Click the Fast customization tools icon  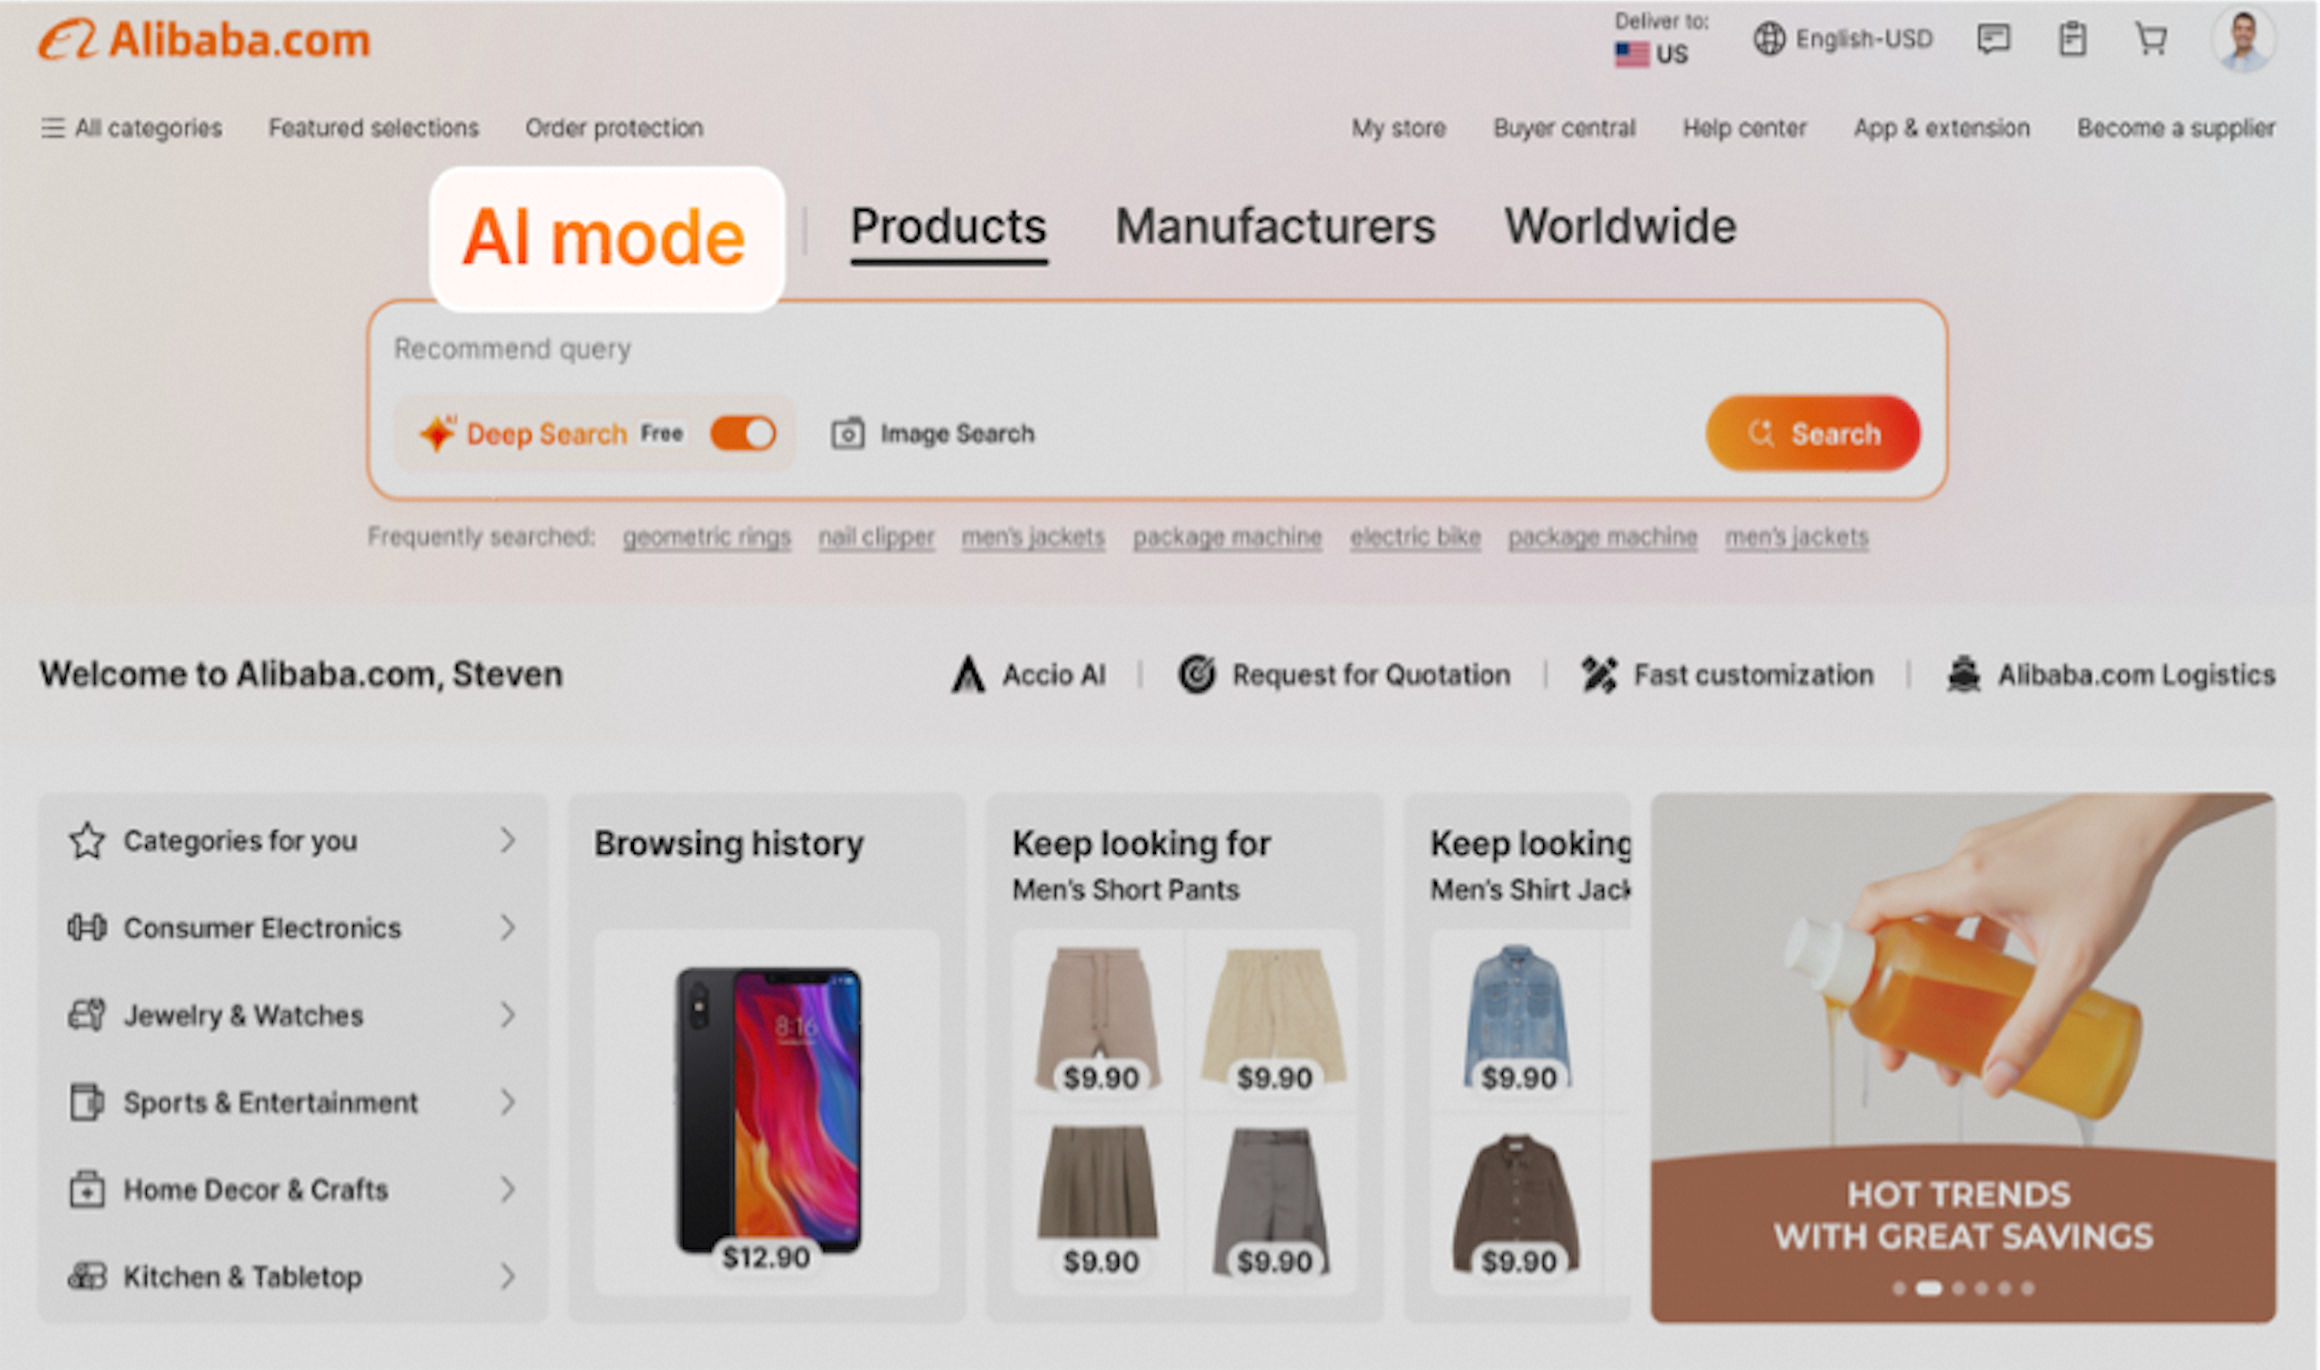point(1599,675)
